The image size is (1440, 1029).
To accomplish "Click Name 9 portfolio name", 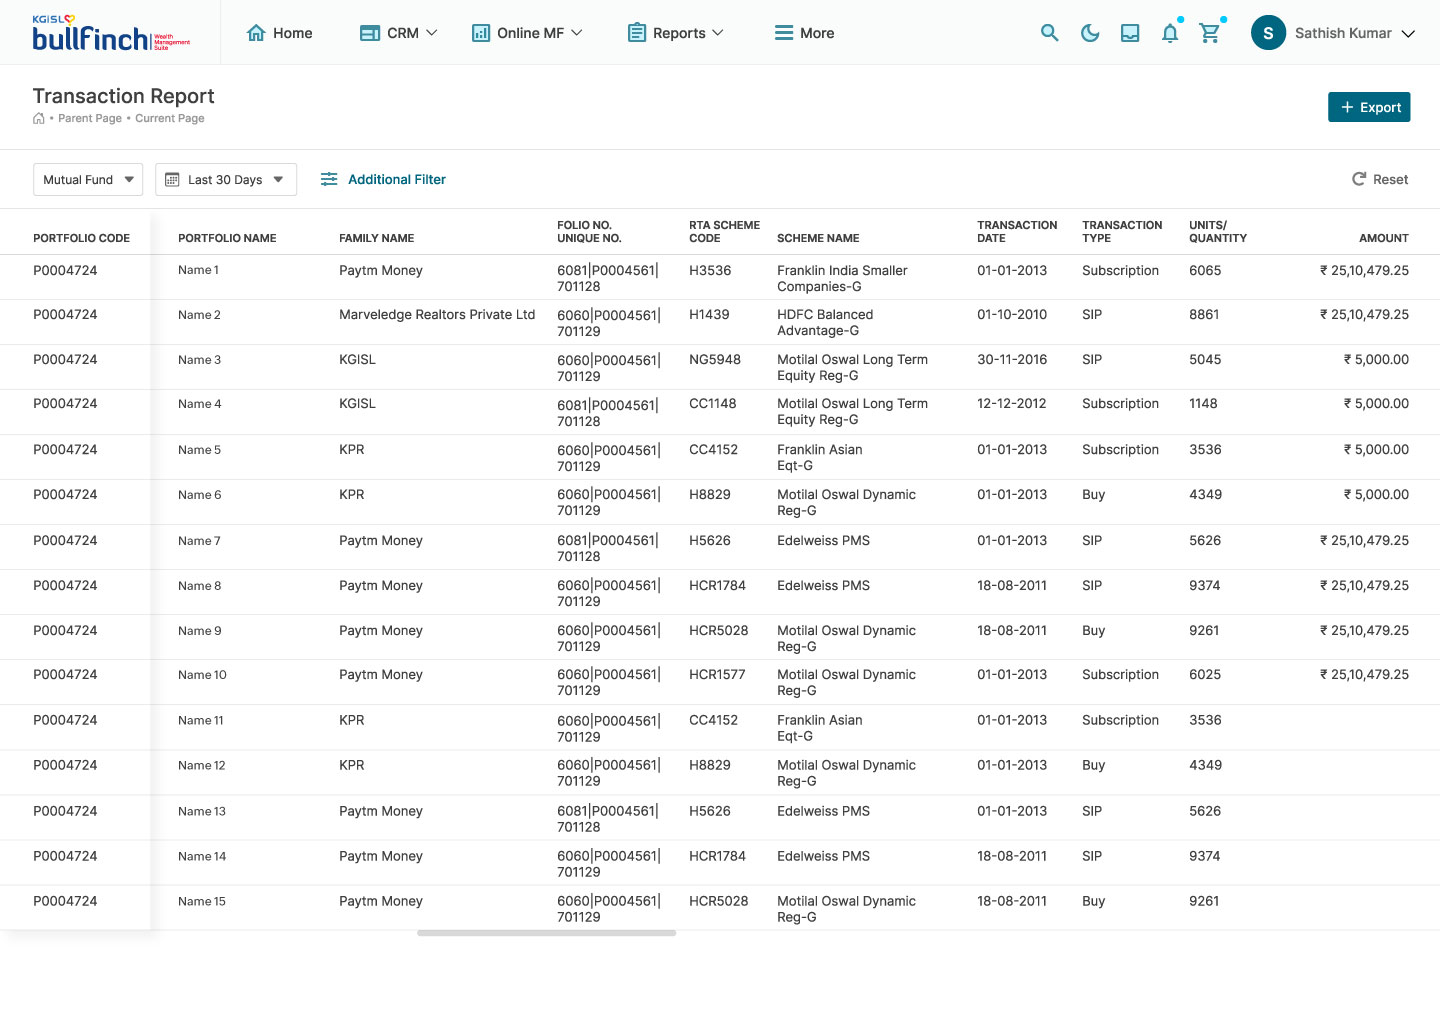I will tap(200, 631).
